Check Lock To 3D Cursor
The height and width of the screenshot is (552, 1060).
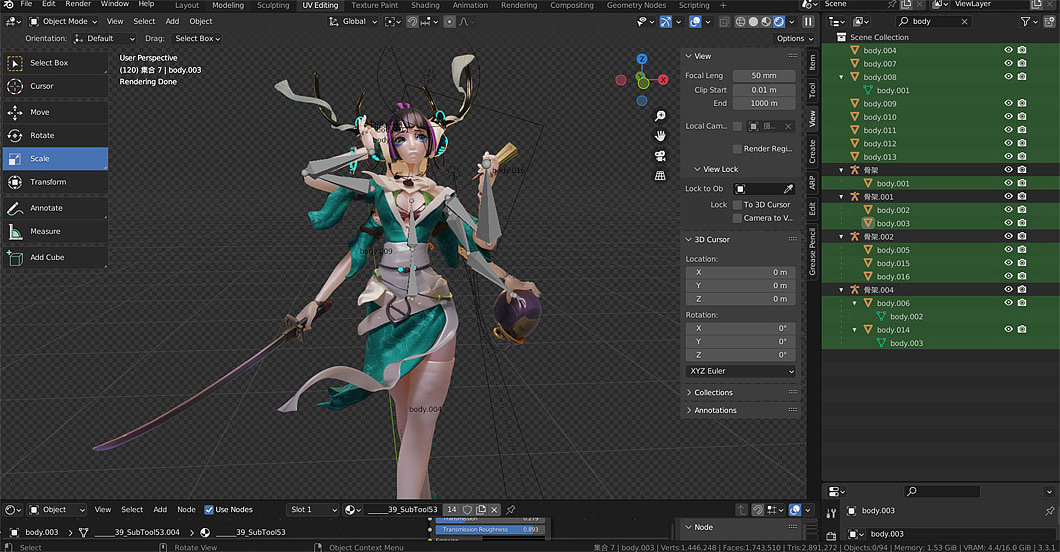pyautogui.click(x=738, y=205)
